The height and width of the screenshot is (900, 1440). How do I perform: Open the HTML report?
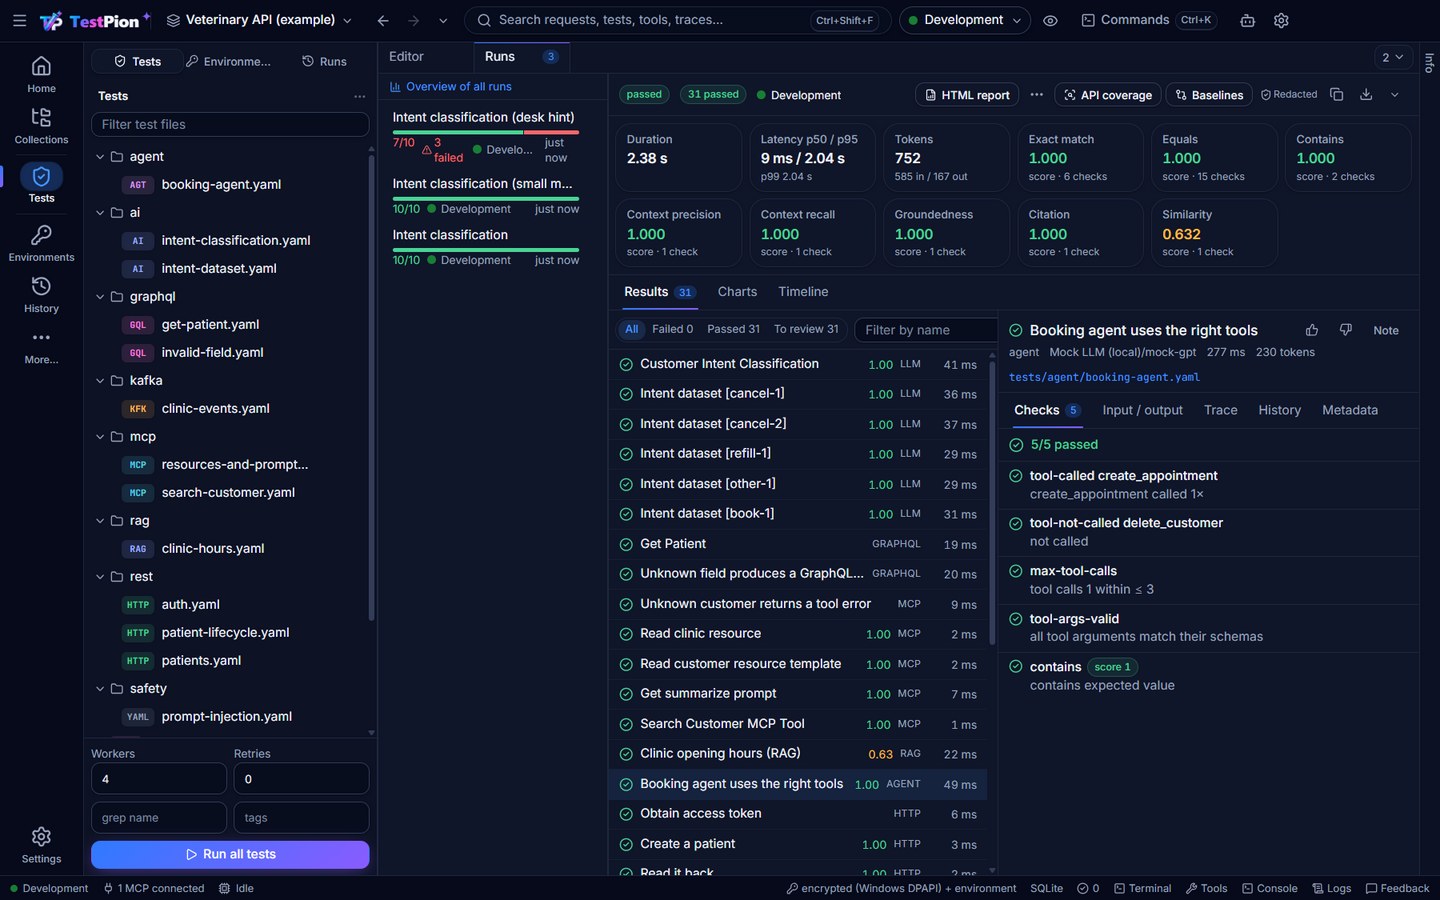(x=967, y=95)
